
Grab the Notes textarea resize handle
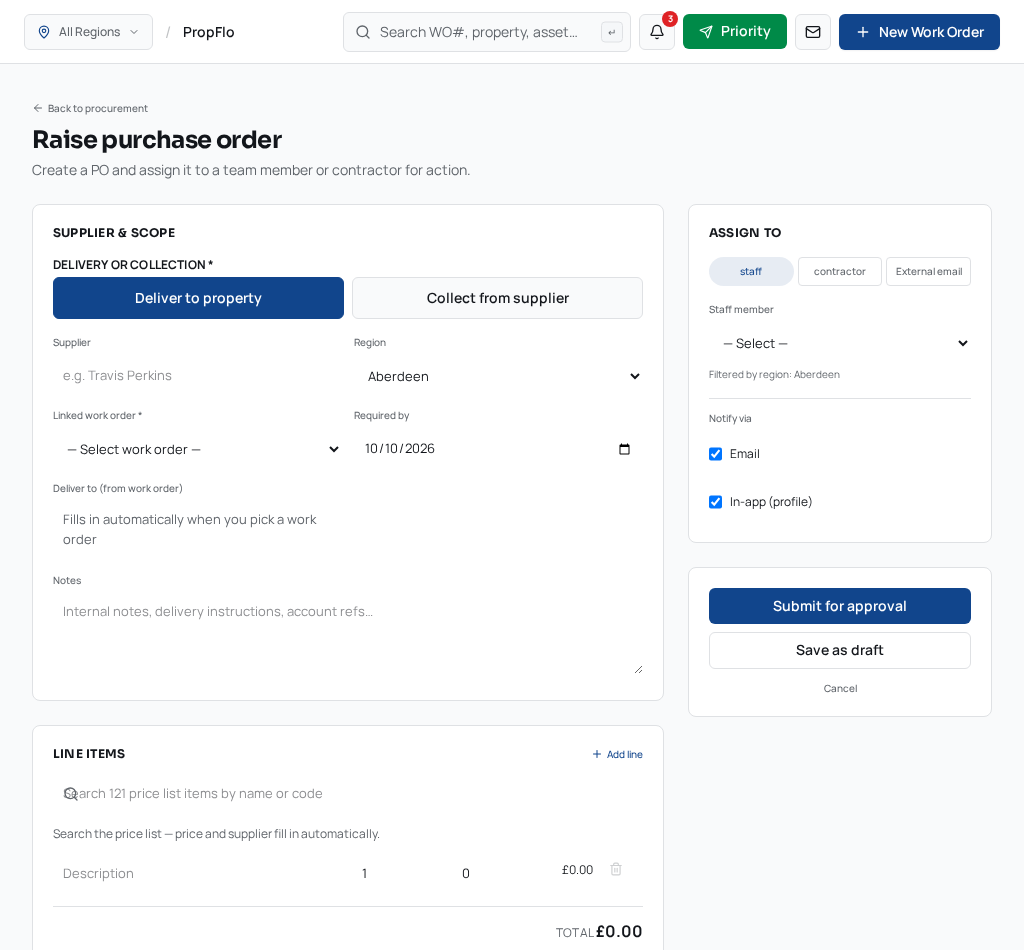(638, 669)
